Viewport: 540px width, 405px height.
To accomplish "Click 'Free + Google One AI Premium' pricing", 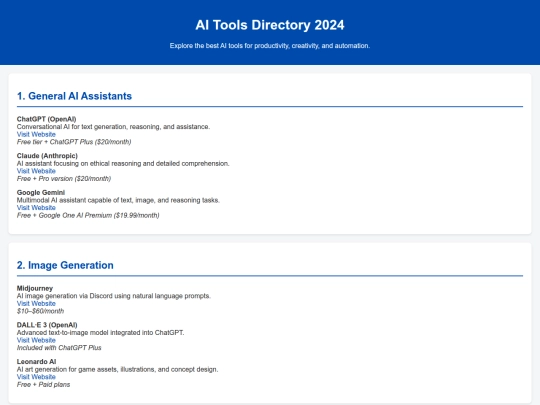I will pyautogui.click(x=88, y=215).
